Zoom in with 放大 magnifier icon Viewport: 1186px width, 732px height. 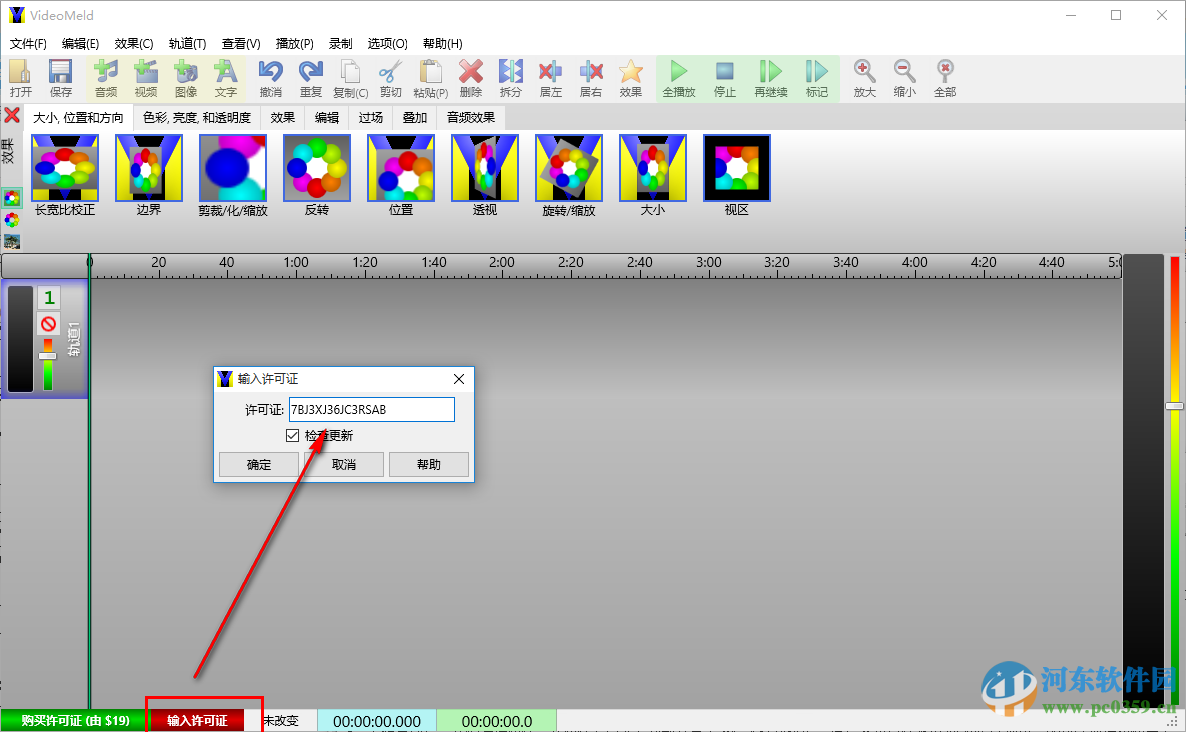point(865,78)
